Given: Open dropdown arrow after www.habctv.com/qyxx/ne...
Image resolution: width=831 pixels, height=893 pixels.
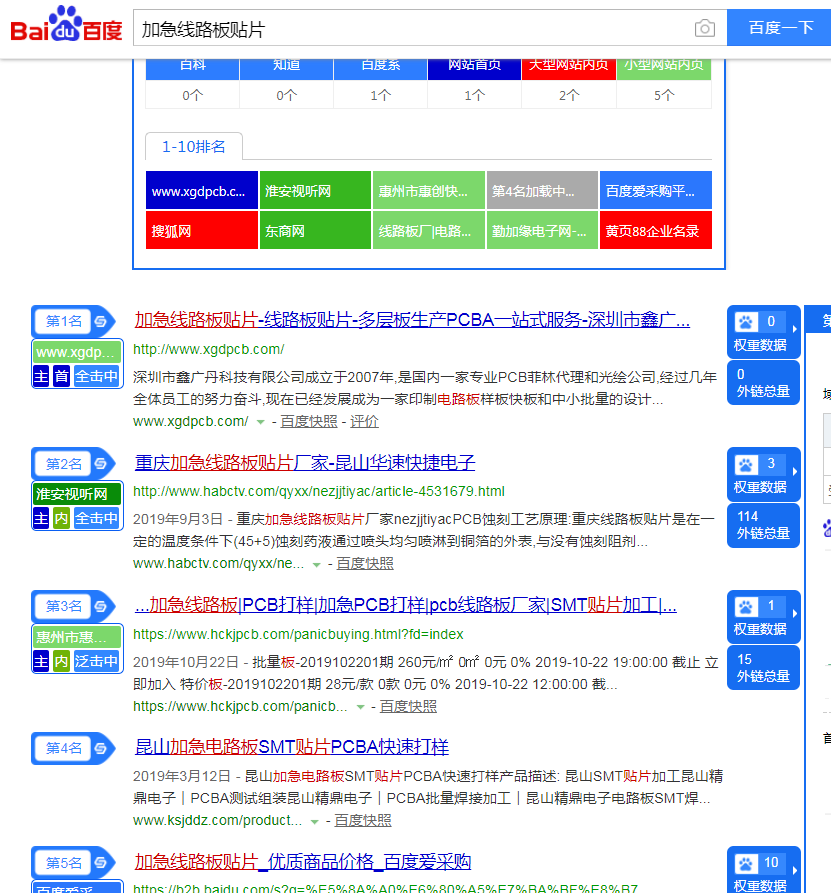Looking at the screenshot, I should 317,564.
